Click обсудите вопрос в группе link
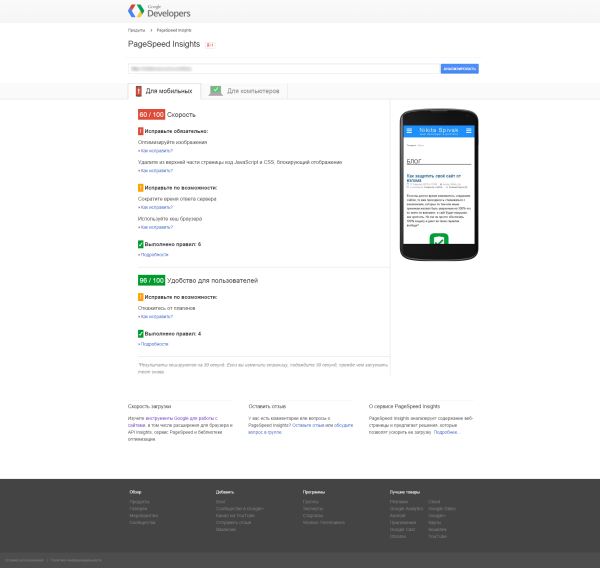Viewport: 600px width, 568px height. click(300, 429)
